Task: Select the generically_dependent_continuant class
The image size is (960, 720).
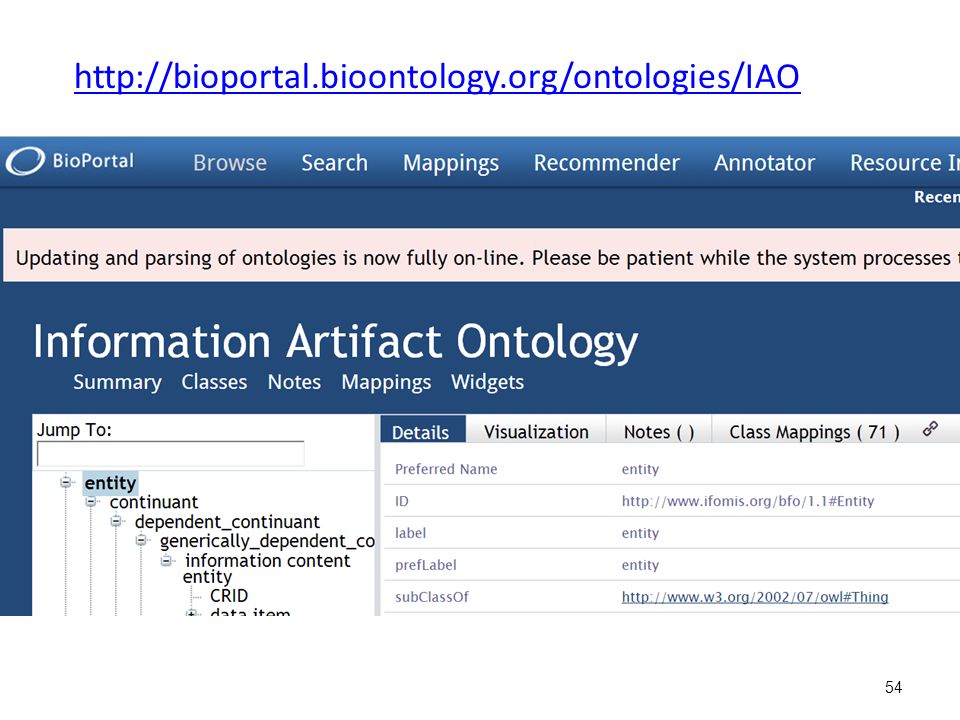Action: tap(267, 541)
